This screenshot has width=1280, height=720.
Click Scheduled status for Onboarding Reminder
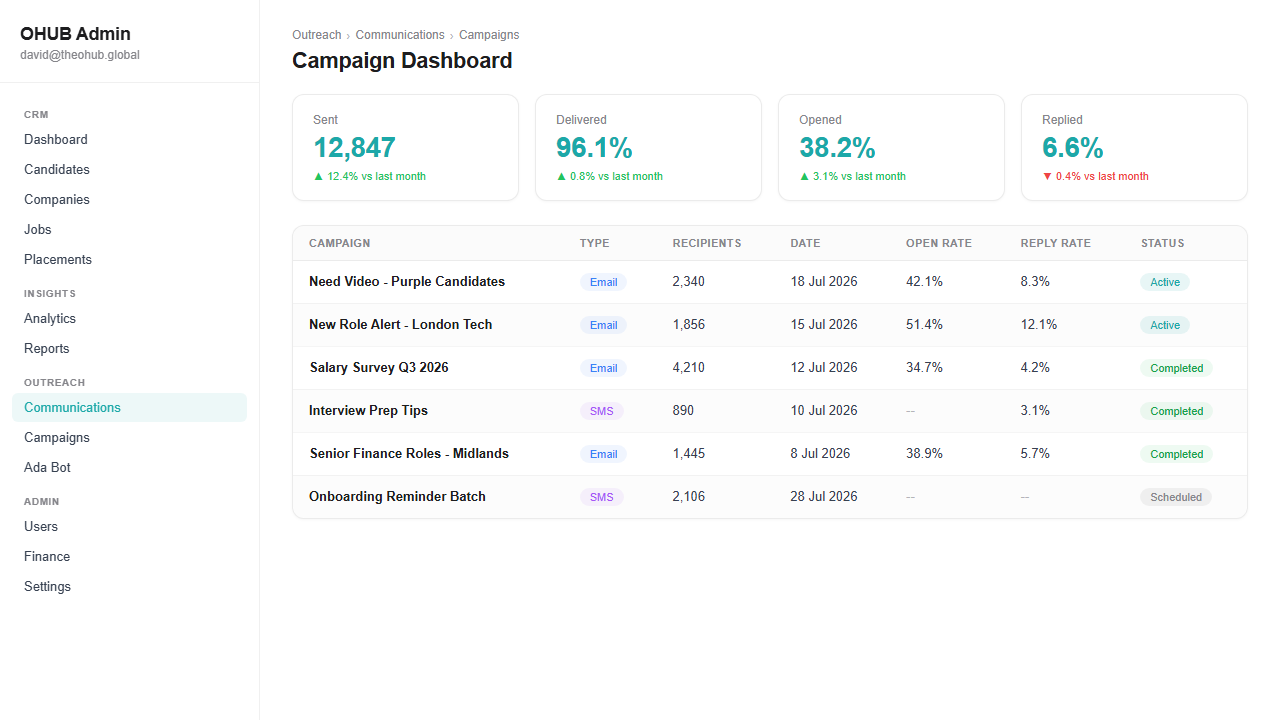(1176, 497)
